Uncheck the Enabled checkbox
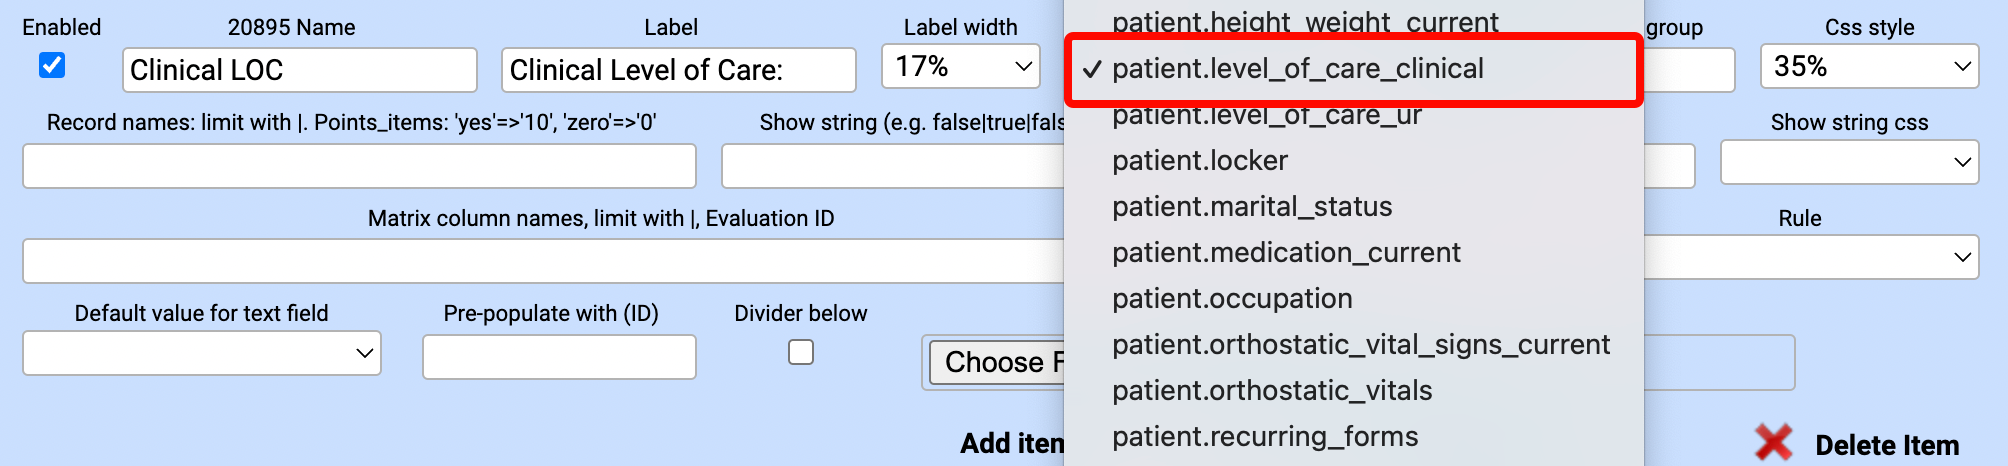2008x466 pixels. point(52,66)
